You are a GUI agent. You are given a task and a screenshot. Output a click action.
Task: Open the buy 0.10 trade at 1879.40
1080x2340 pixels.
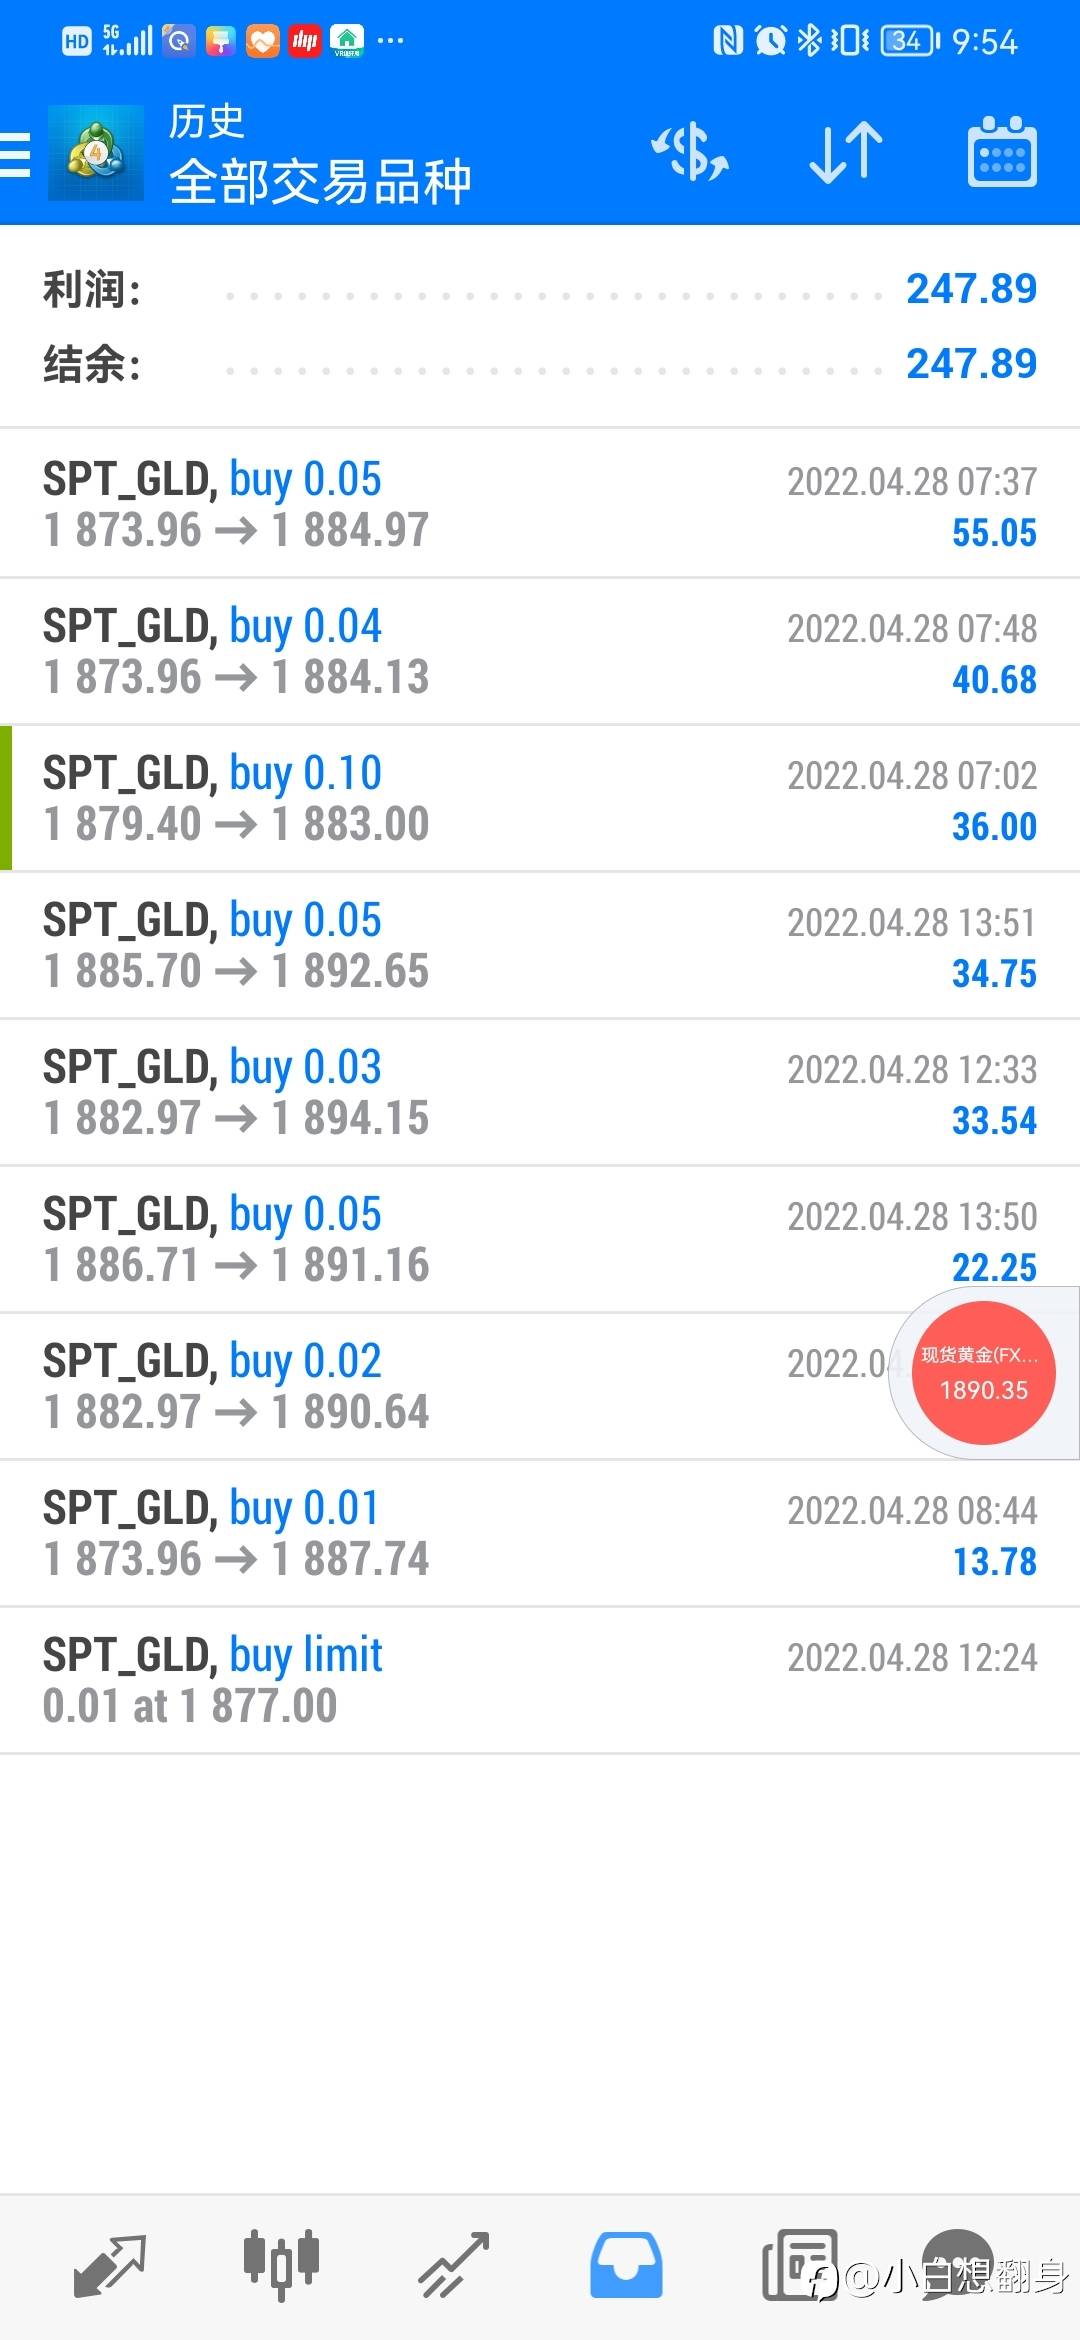coord(540,798)
